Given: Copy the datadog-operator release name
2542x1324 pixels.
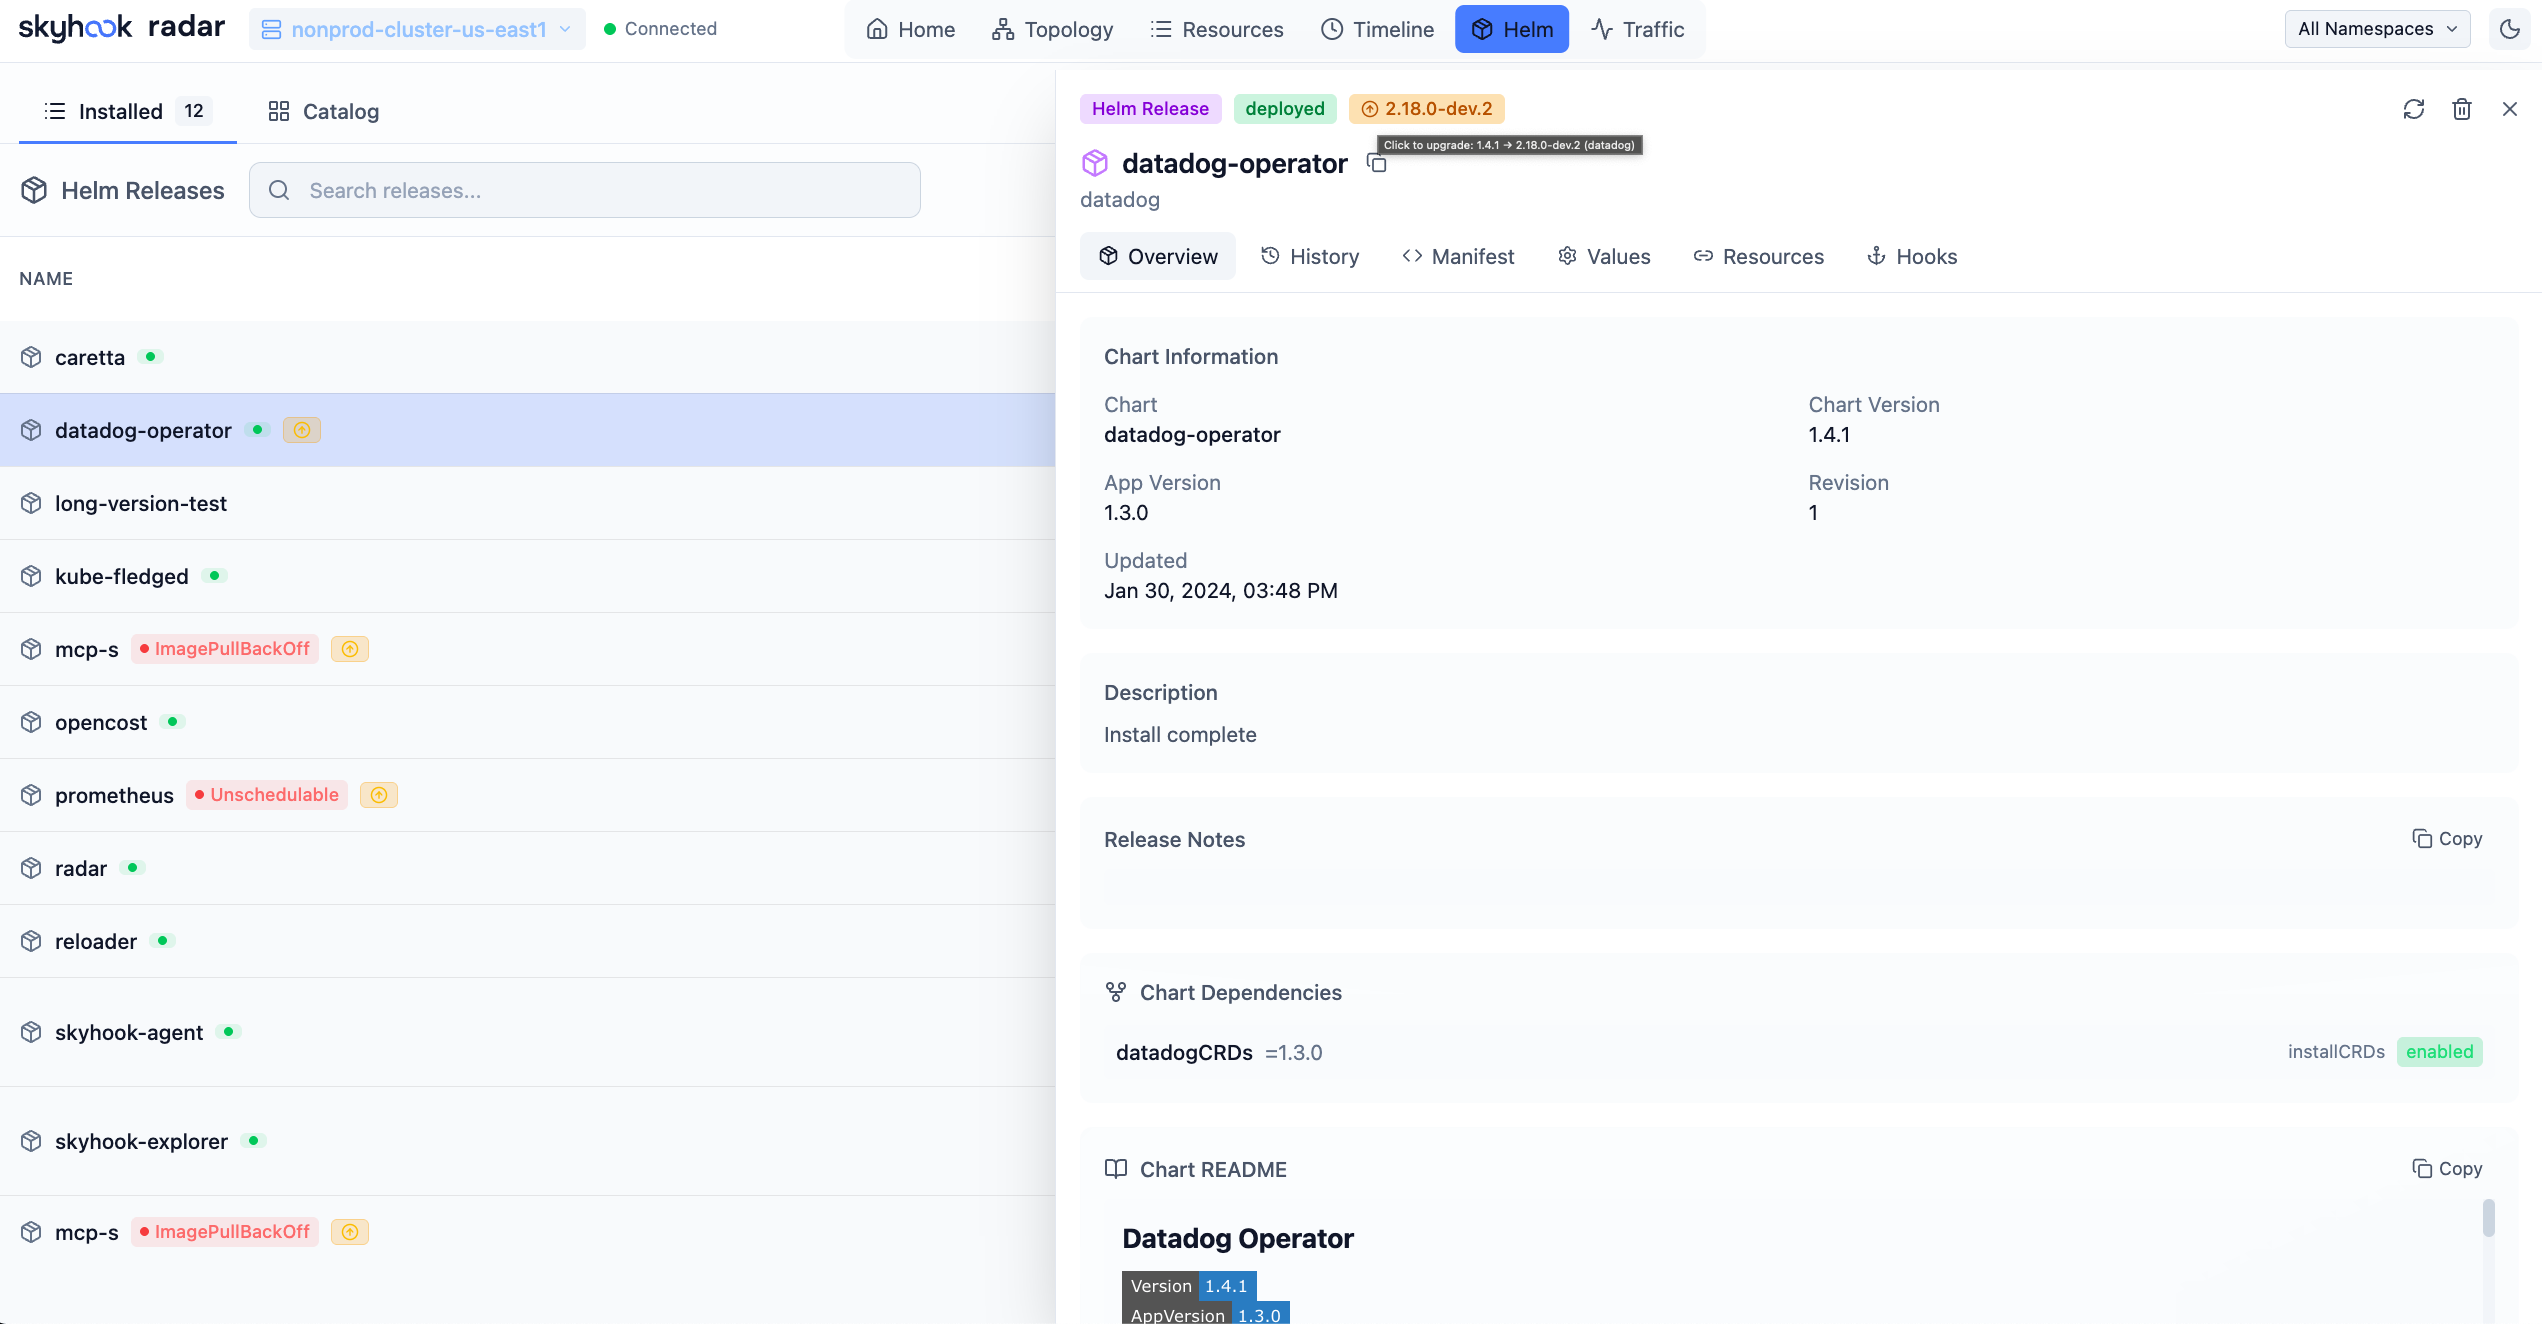Looking at the screenshot, I should [x=1377, y=164].
